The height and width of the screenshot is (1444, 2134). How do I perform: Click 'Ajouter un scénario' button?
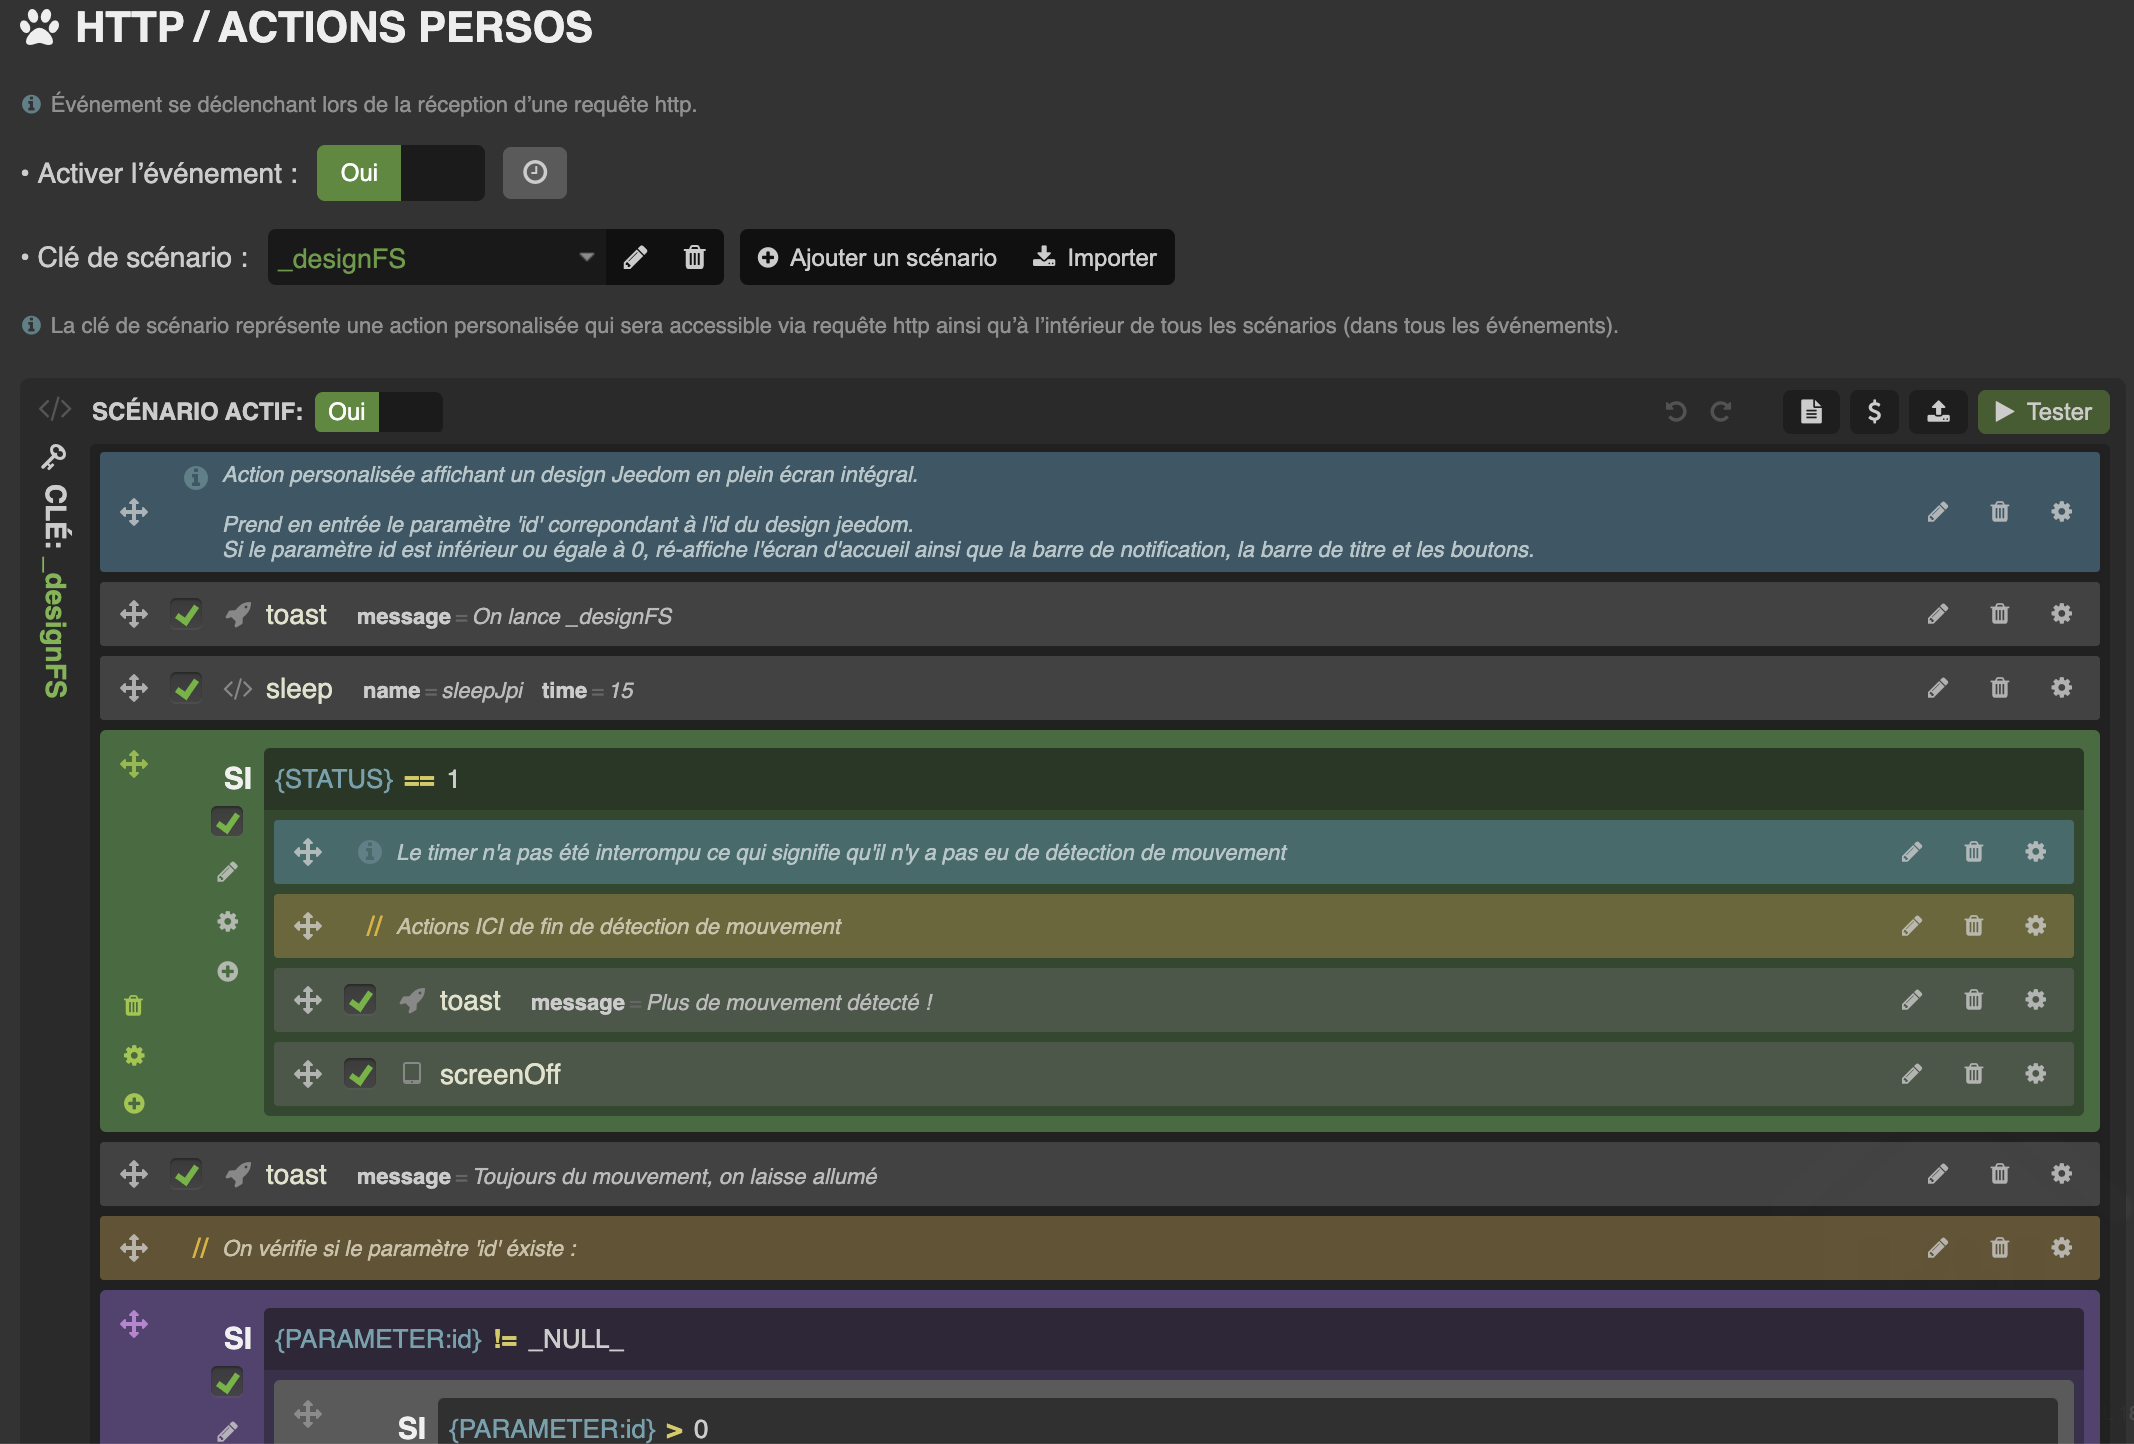point(877,258)
